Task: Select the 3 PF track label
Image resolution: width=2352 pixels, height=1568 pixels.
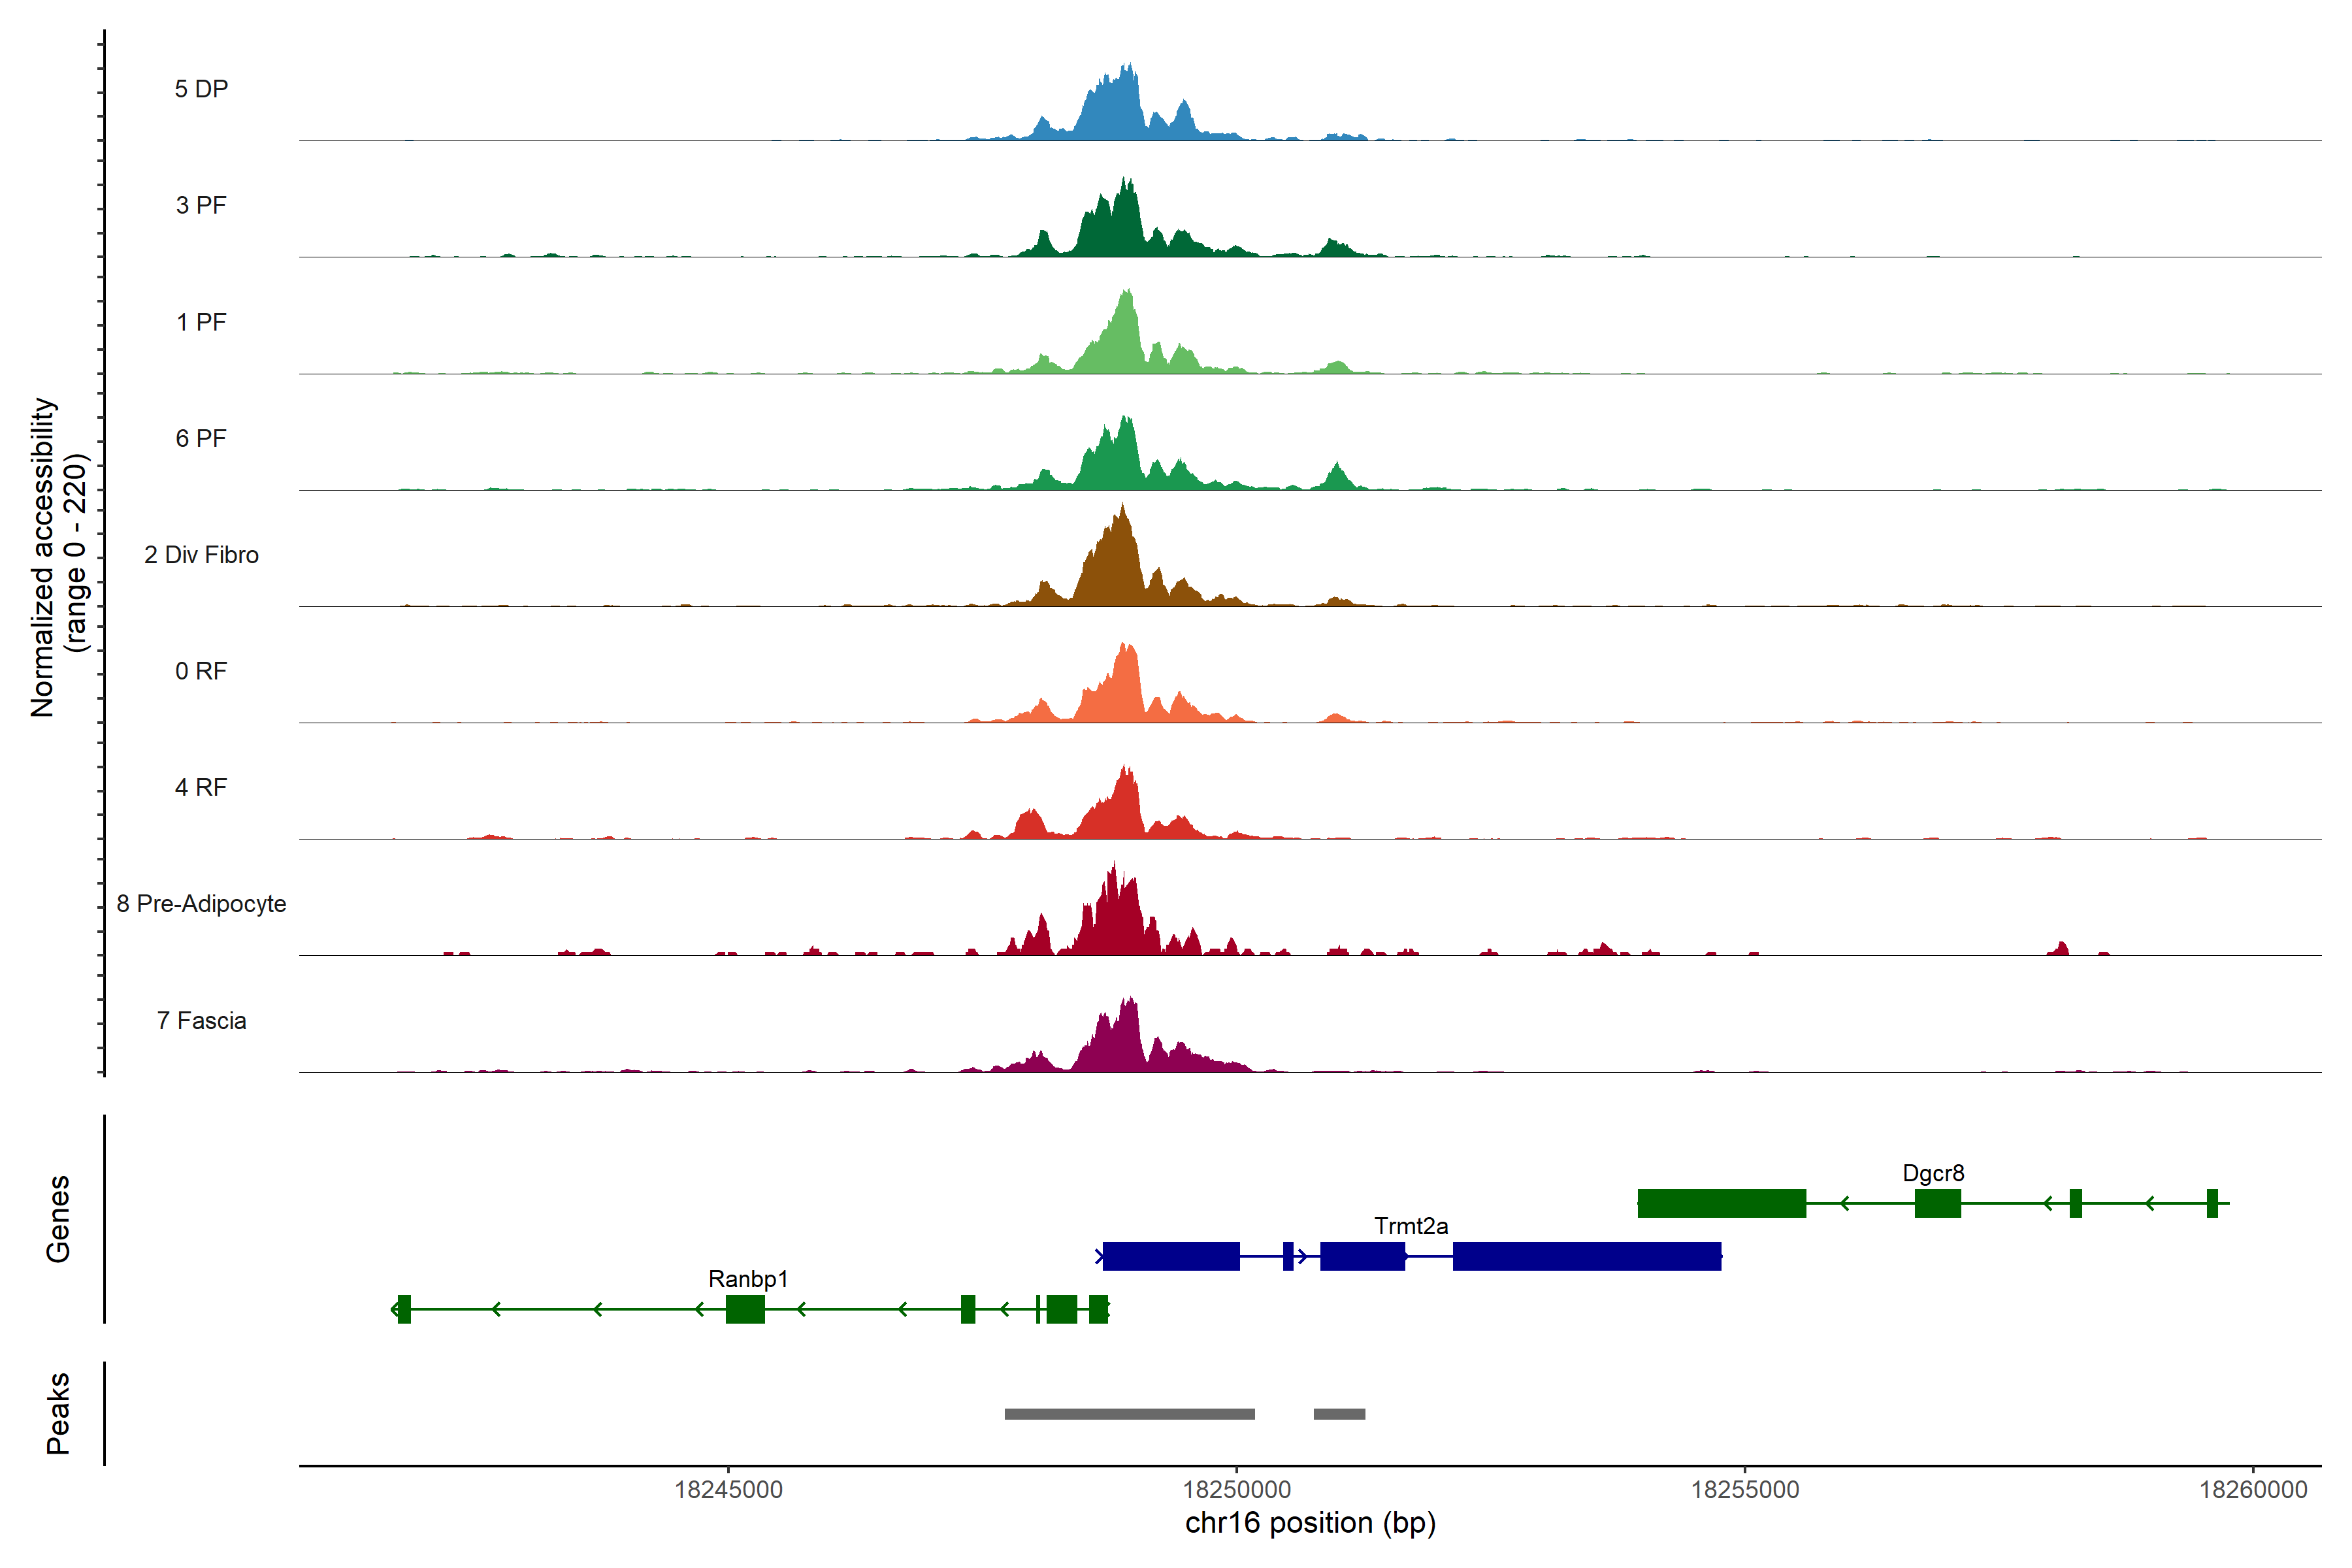Action: click(201, 205)
